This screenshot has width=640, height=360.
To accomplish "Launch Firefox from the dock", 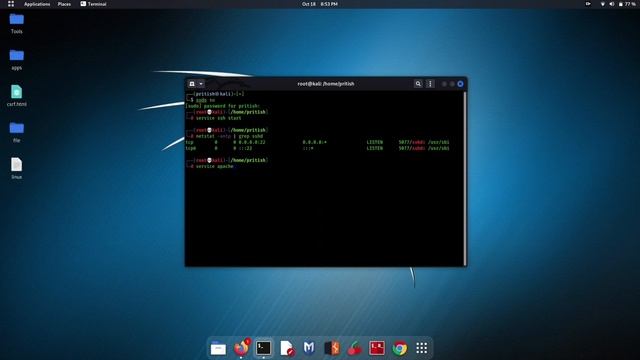I will point(241,348).
